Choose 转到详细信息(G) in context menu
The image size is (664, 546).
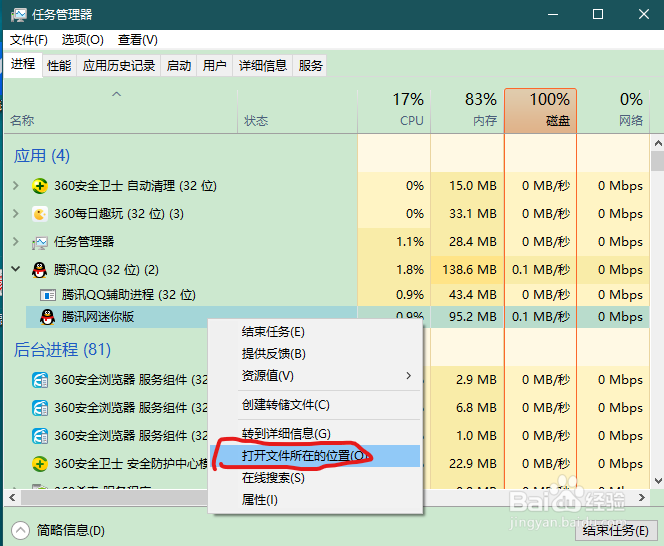pyautogui.click(x=315, y=434)
